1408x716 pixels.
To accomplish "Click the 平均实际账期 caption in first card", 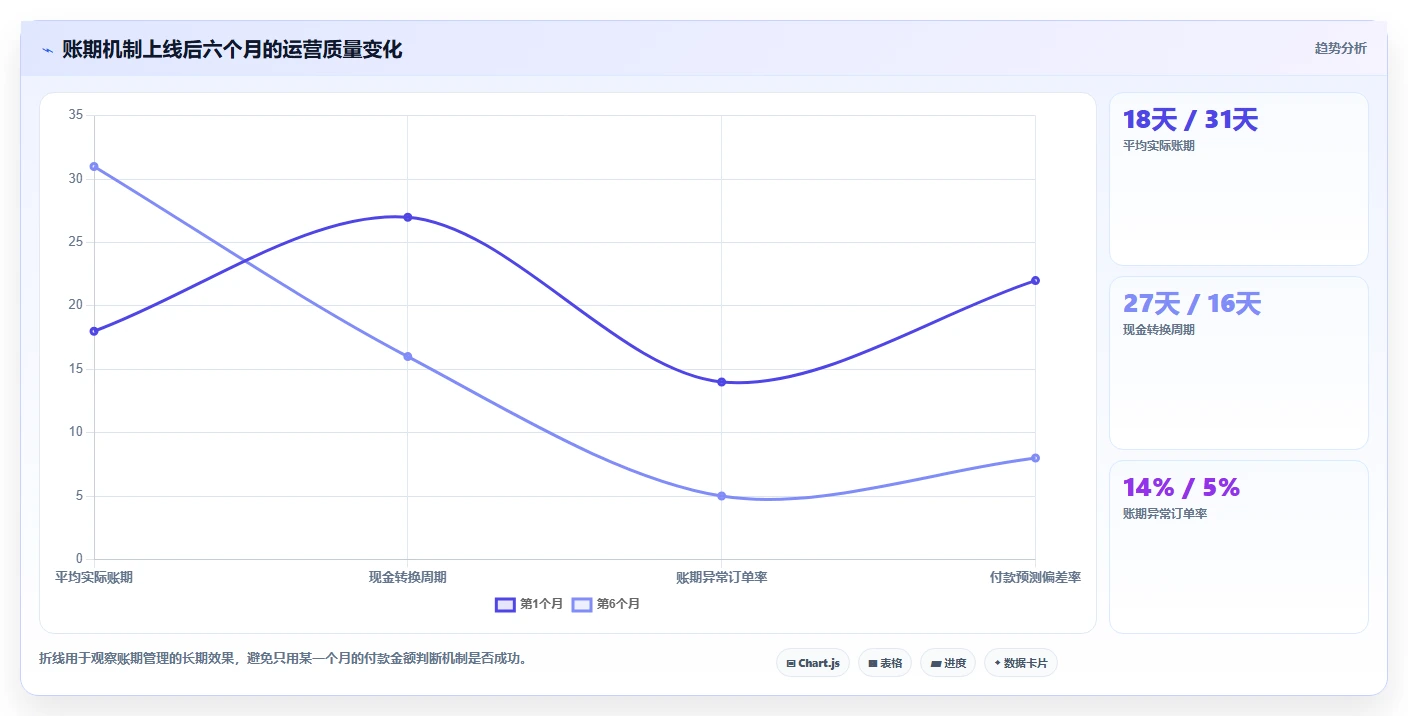I will pos(1159,146).
